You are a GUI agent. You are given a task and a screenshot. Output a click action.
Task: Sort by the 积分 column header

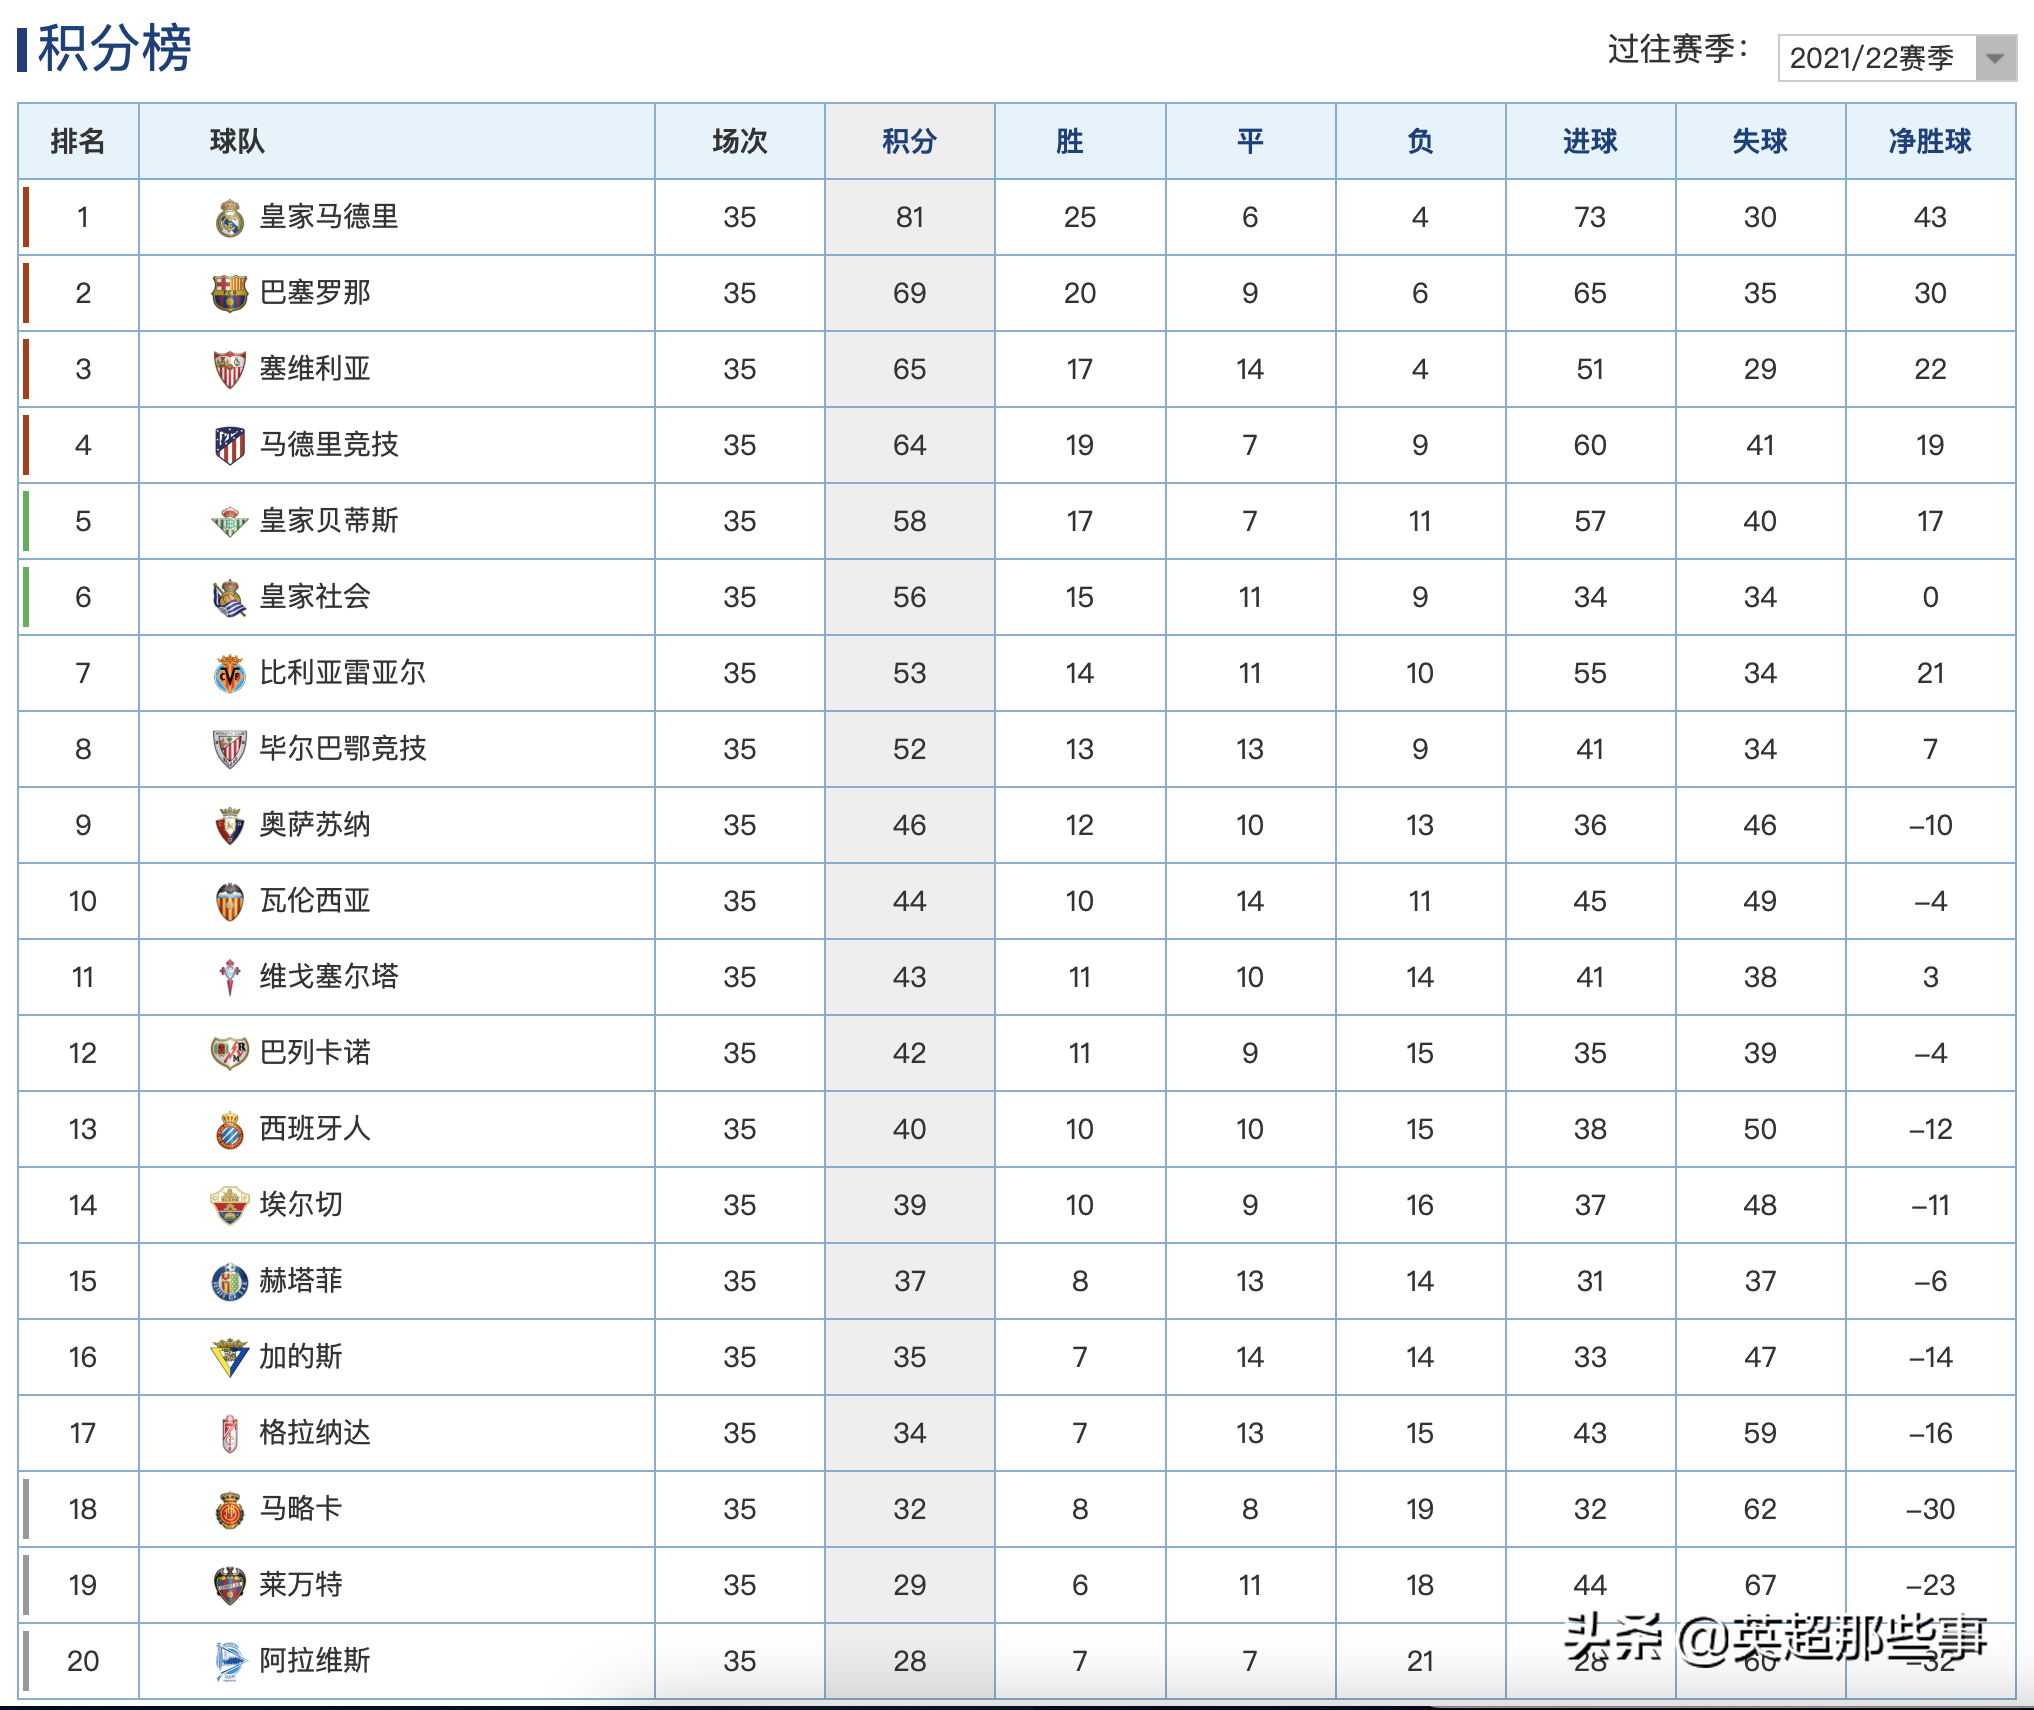tap(910, 141)
